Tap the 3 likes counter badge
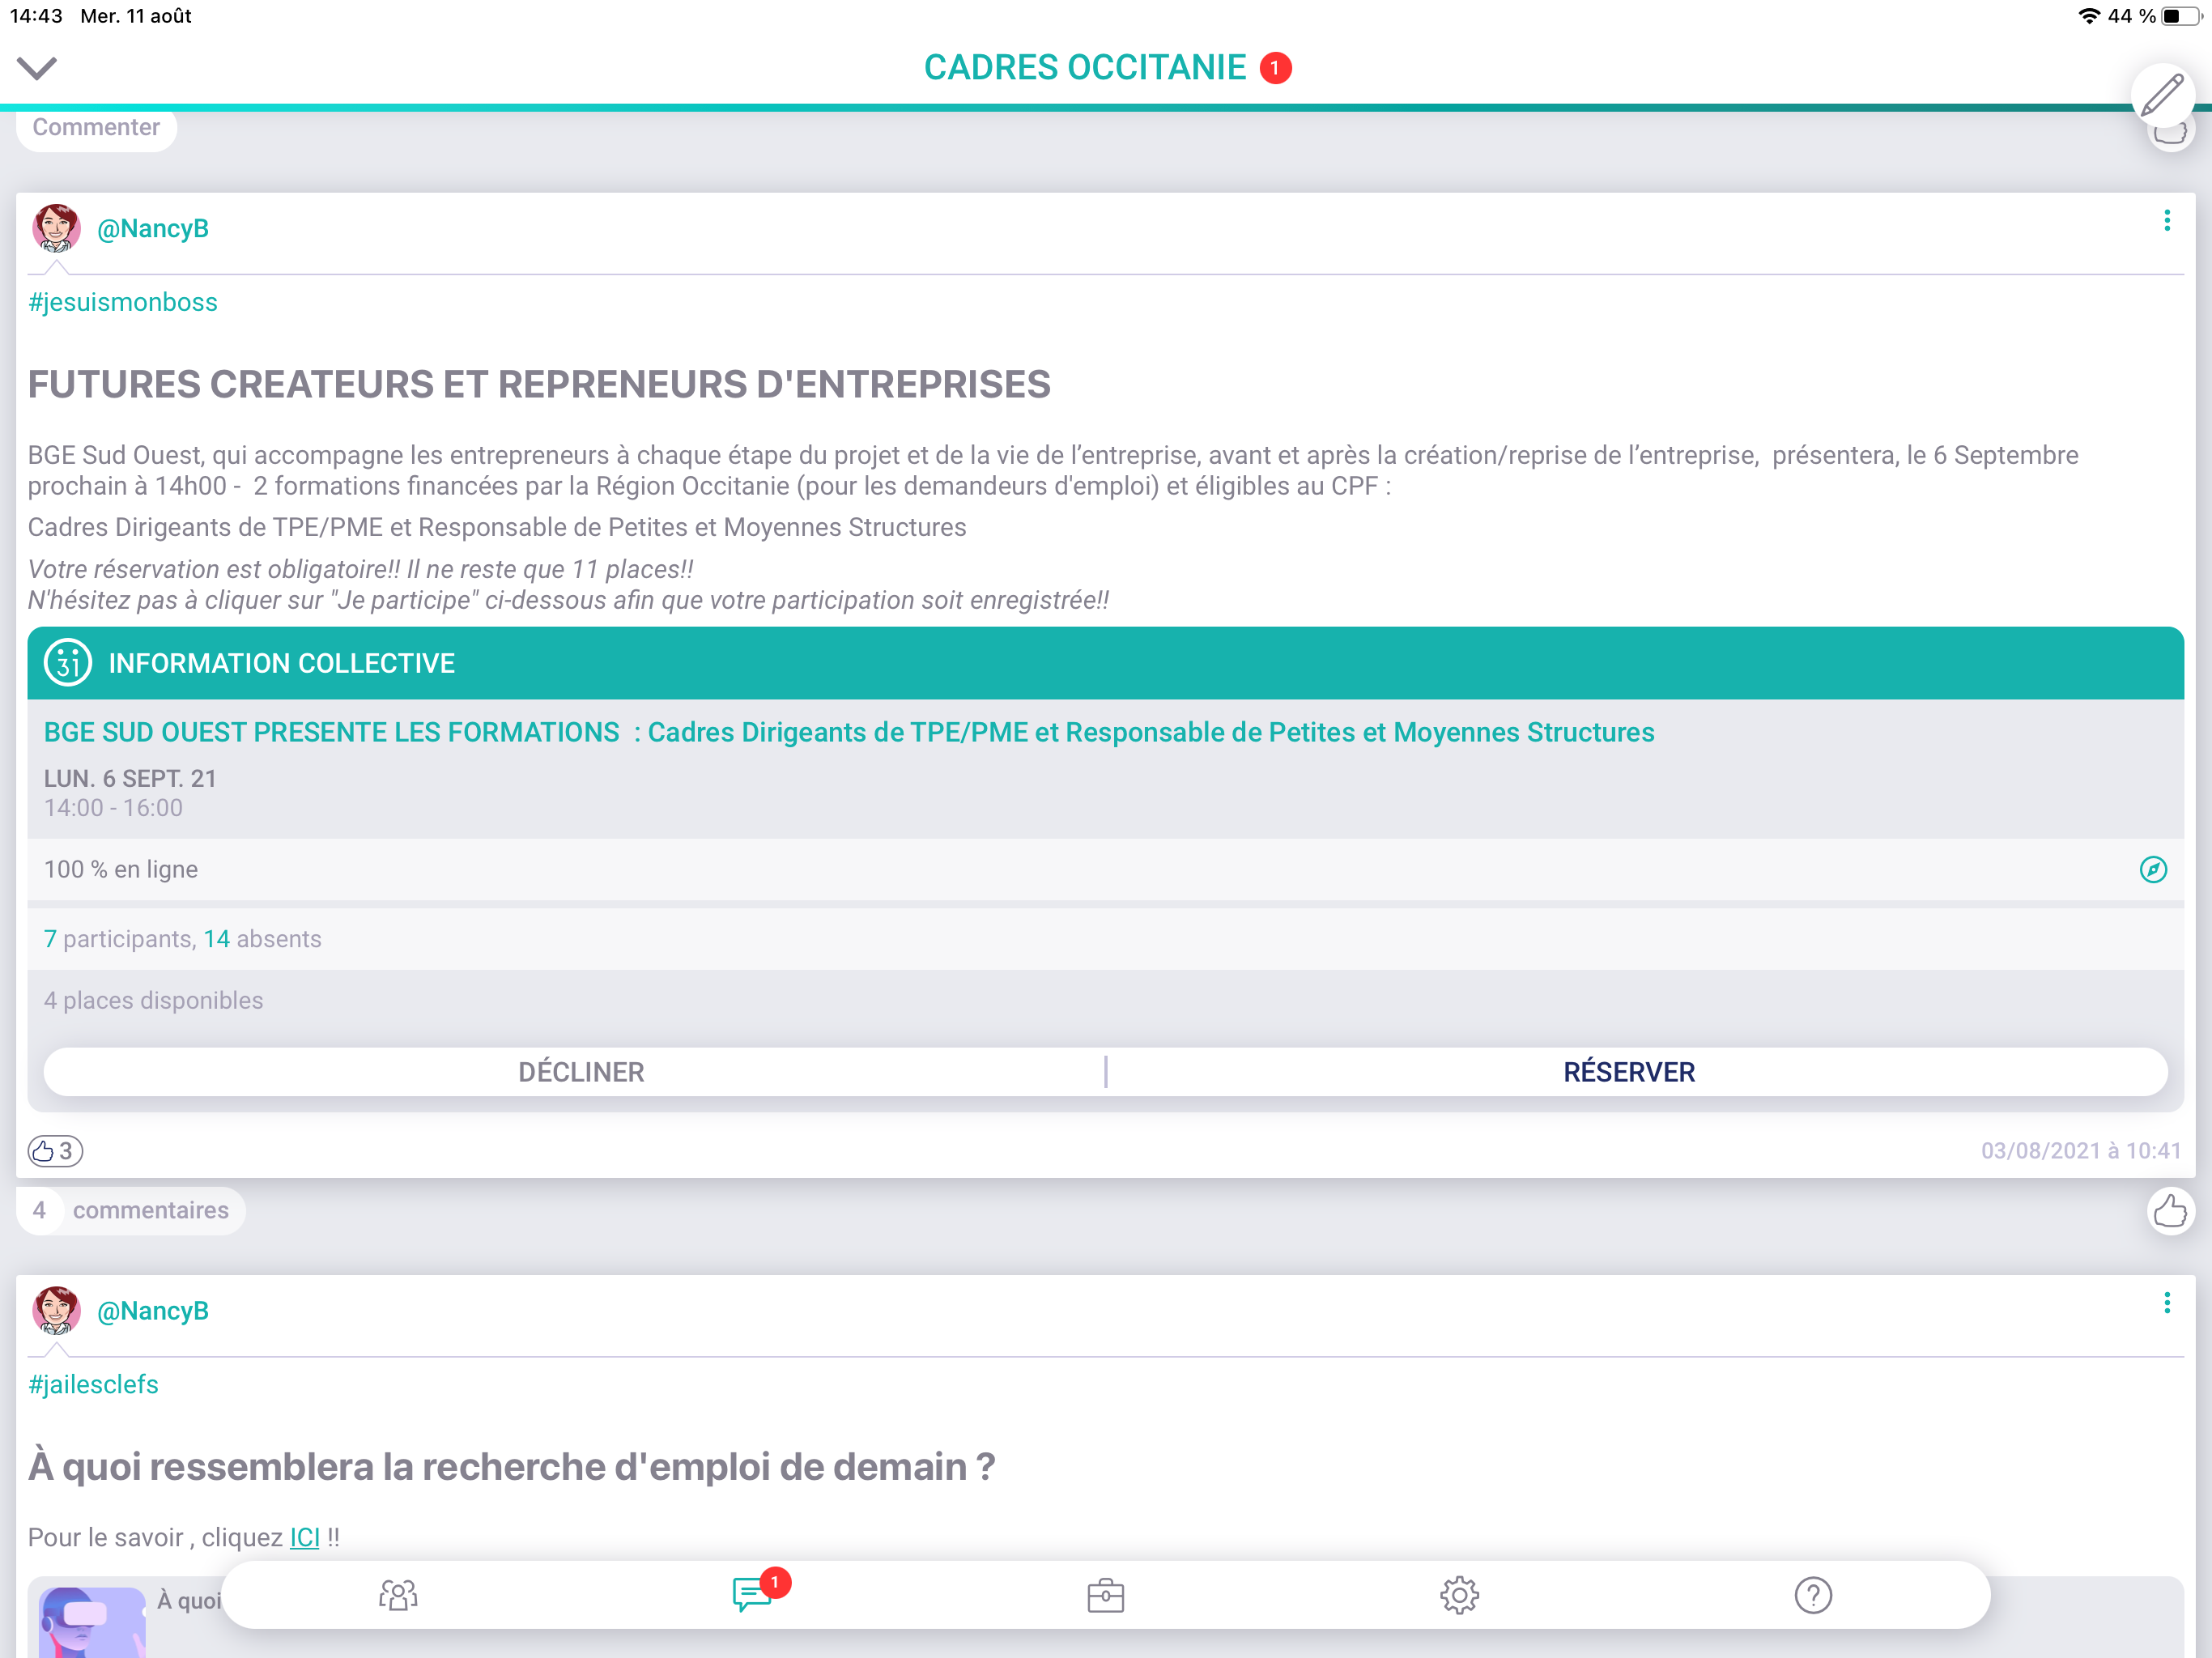This screenshot has height=1658, width=2212. (55, 1151)
